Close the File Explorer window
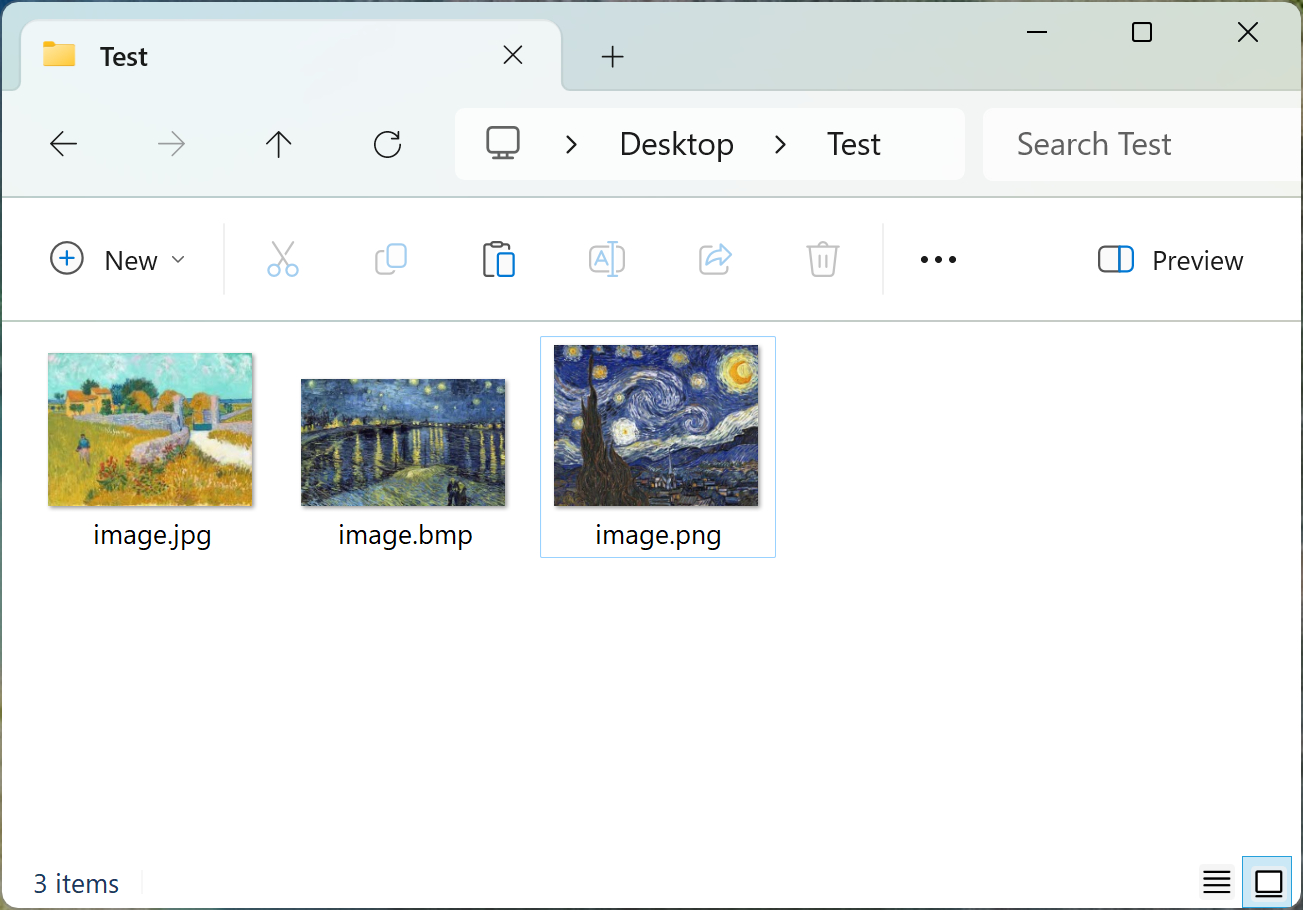The image size is (1303, 910). point(1247,33)
